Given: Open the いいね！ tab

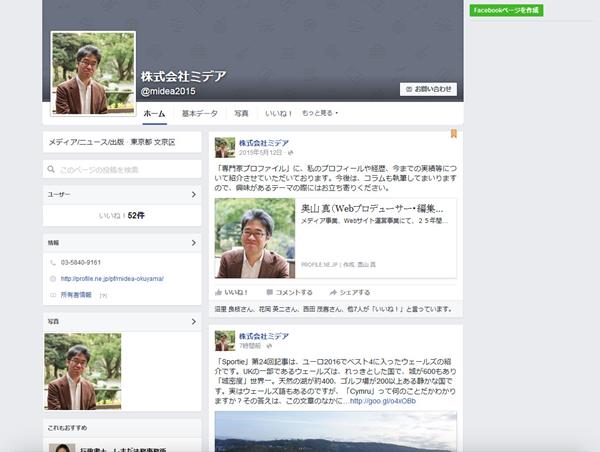Looking at the screenshot, I should 279,113.
